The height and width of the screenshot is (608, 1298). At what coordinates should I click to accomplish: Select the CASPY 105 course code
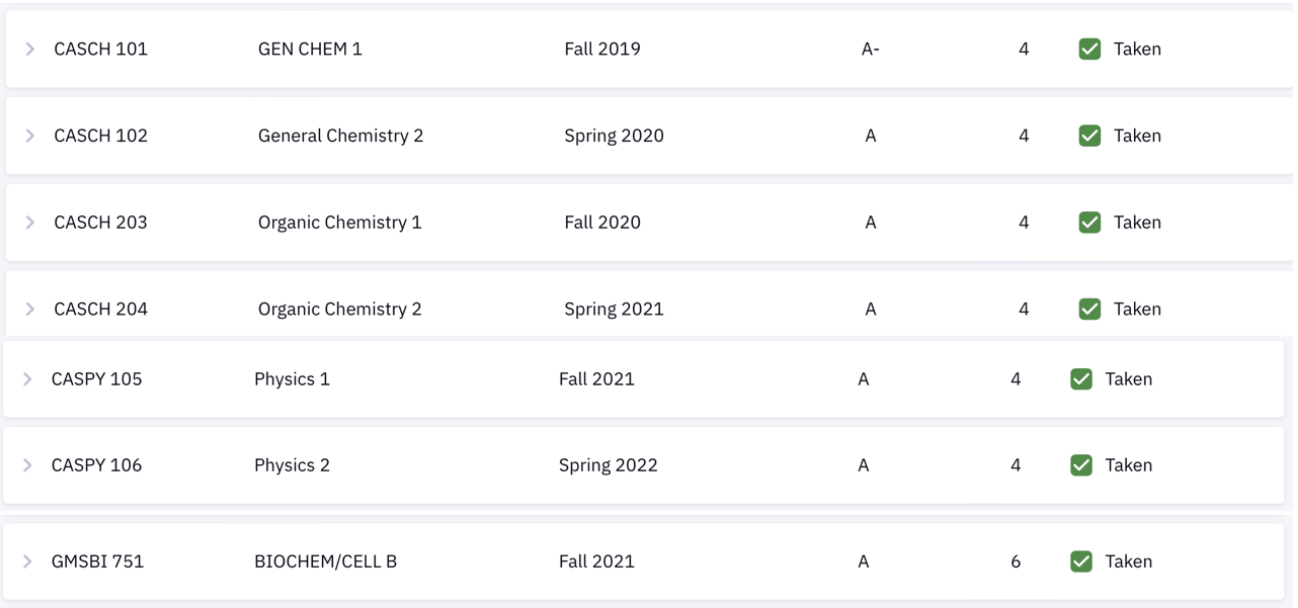point(97,379)
